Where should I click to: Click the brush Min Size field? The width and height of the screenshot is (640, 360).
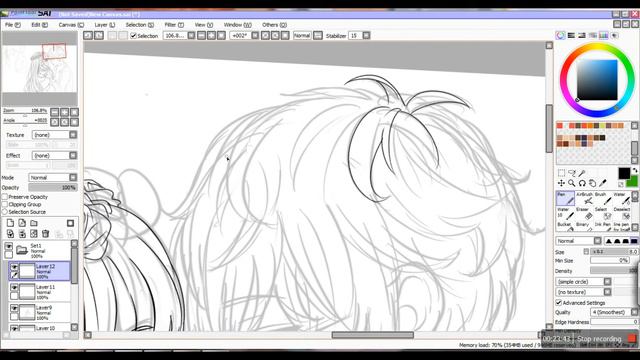pos(610,260)
